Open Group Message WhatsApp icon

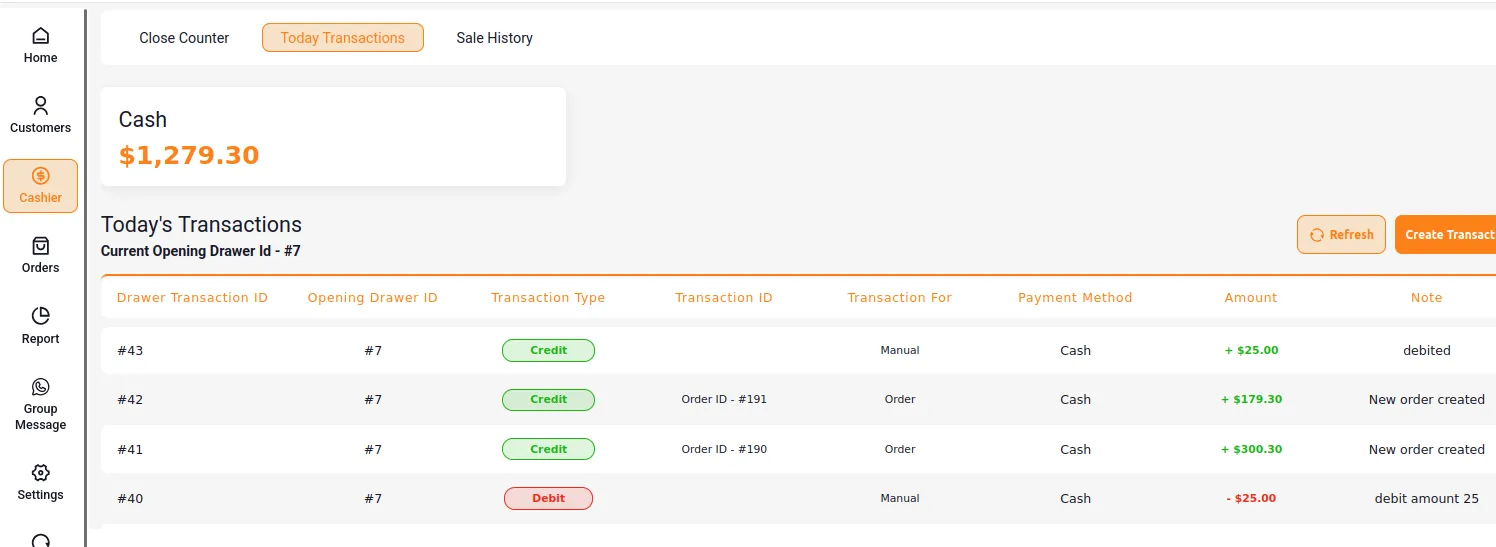tap(40, 387)
